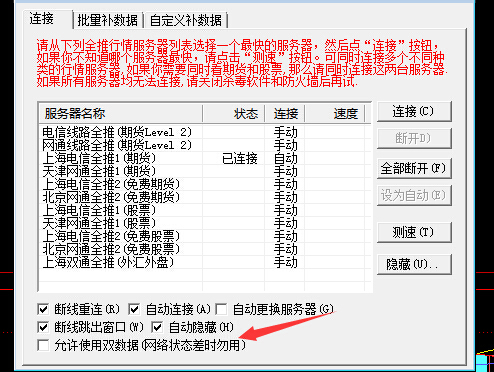Select server 电信线路全推(期货Level 2)
The height and width of the screenshot is (372, 494).
click(x=117, y=132)
